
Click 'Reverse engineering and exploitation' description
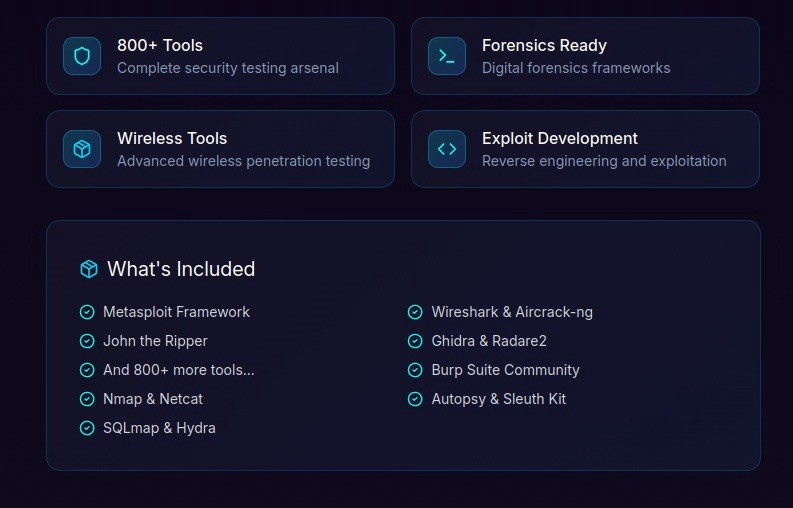[604, 161]
